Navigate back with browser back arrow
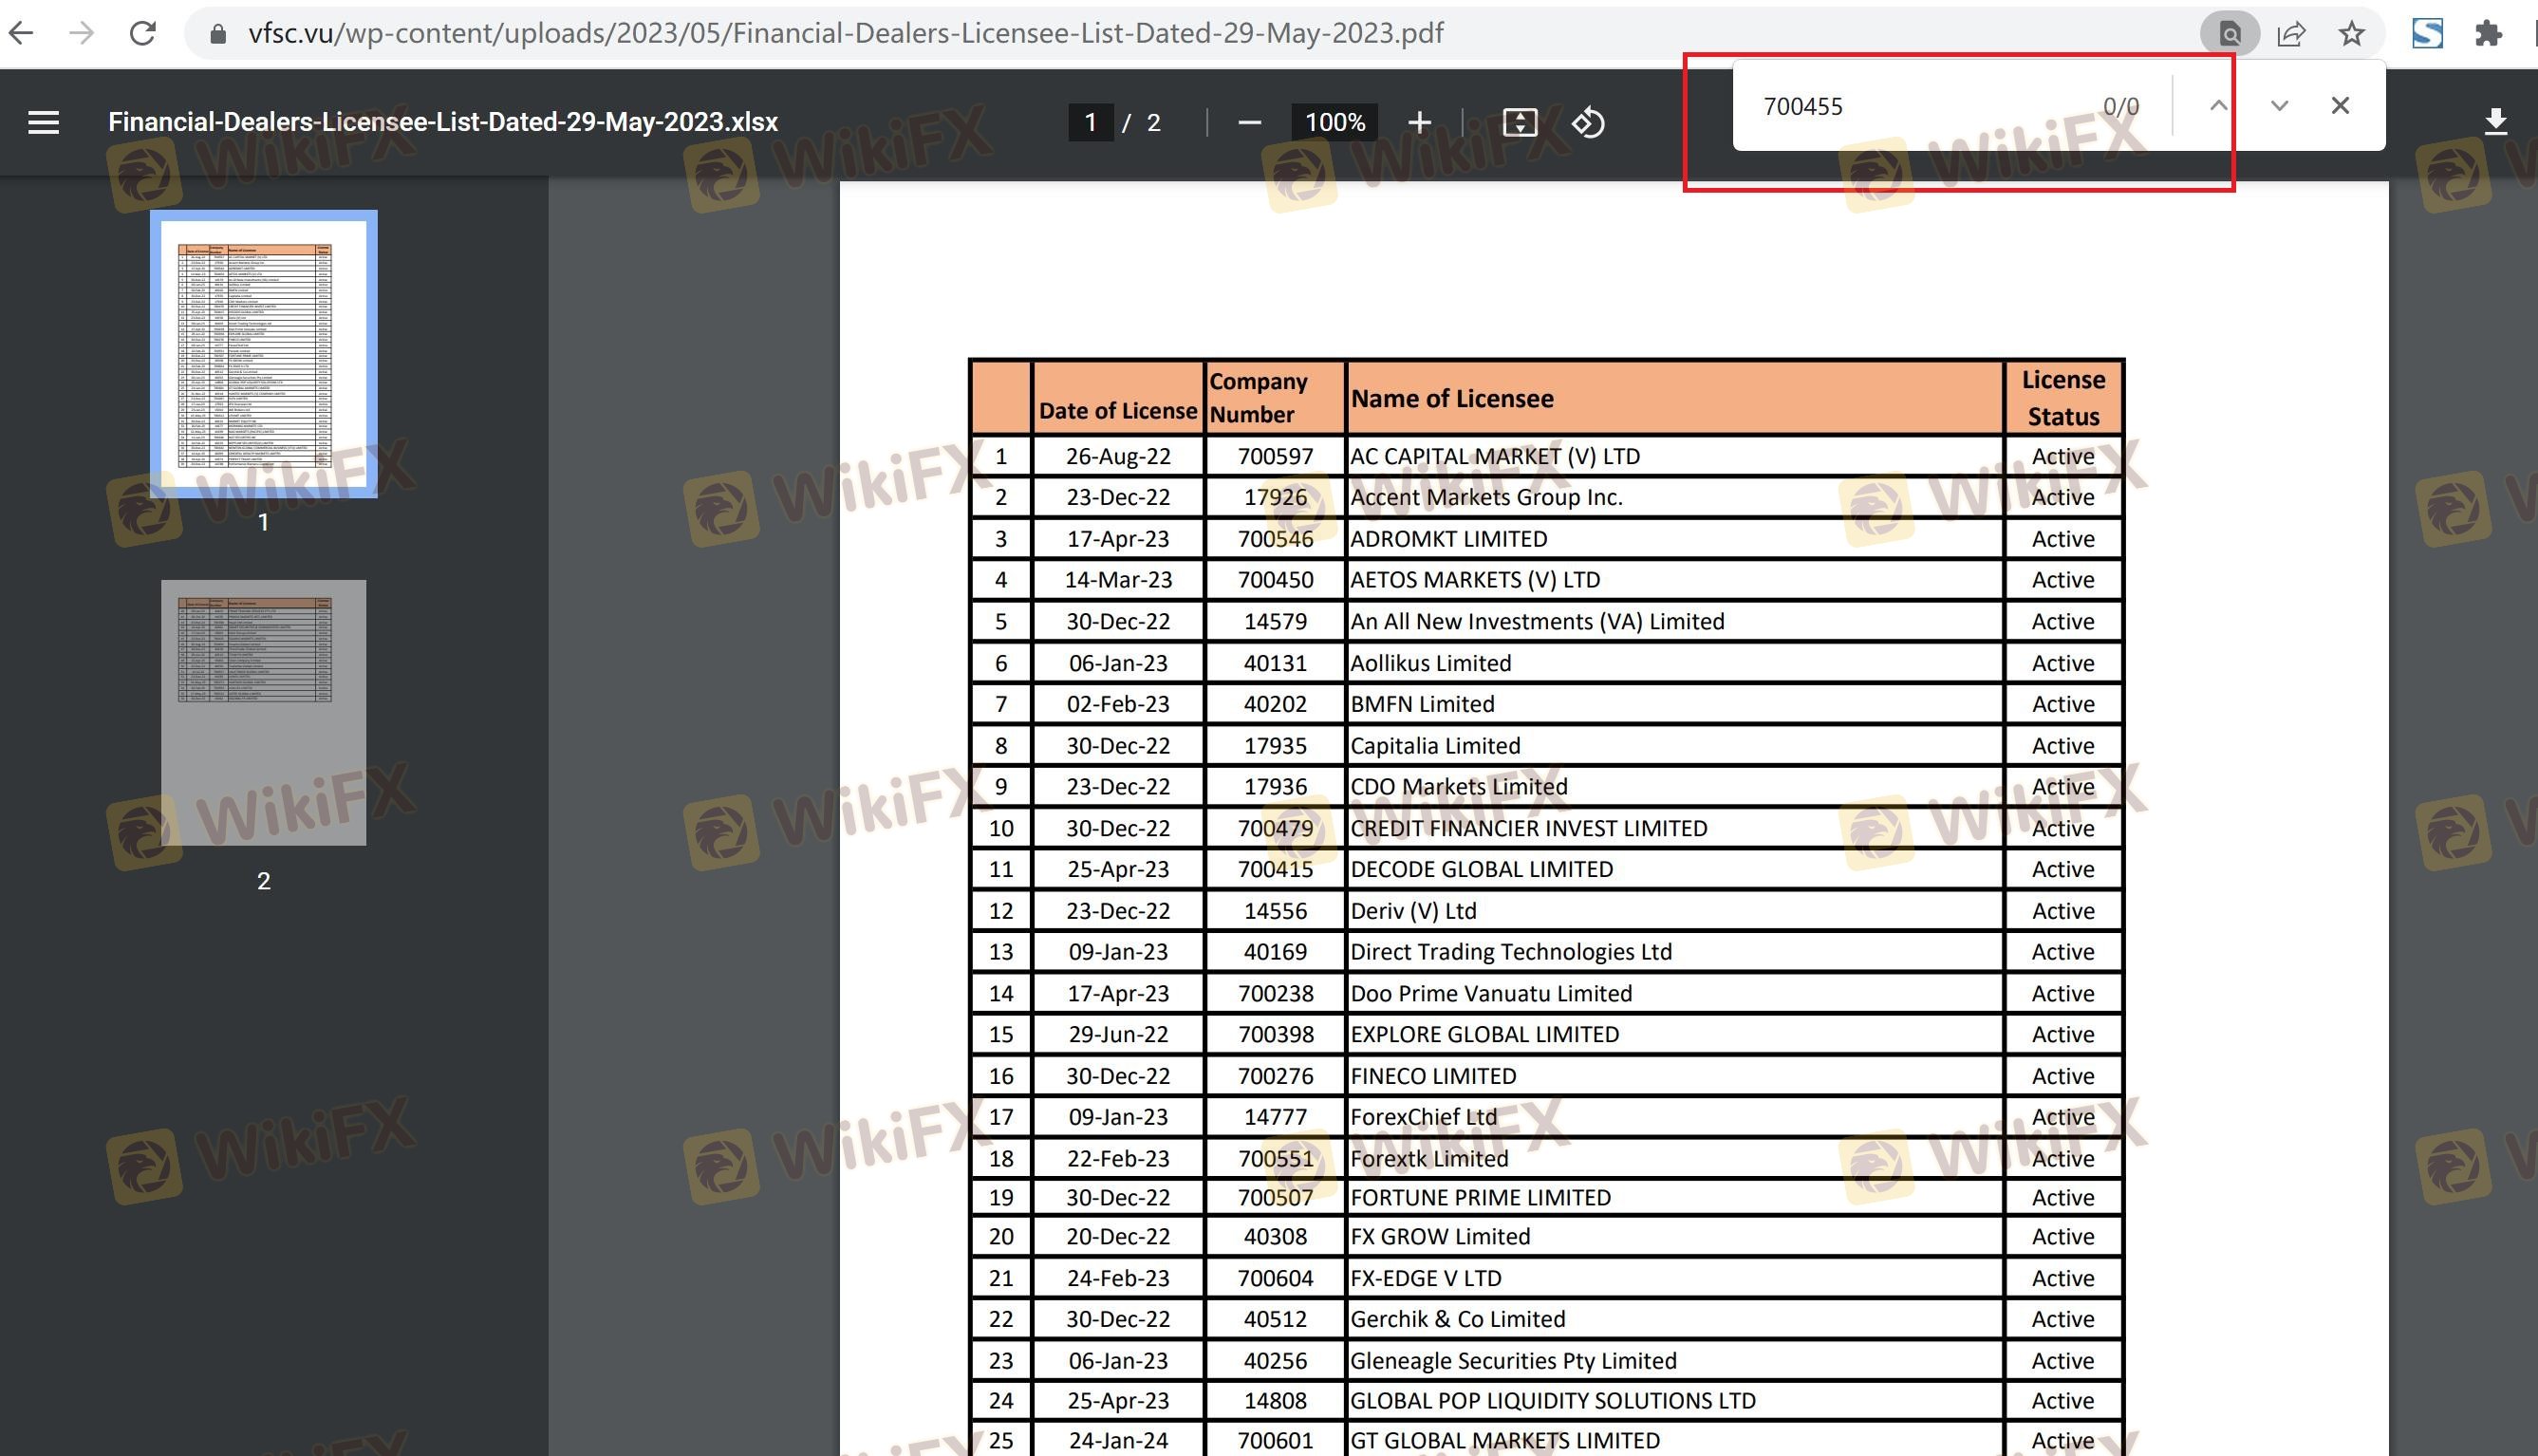The height and width of the screenshot is (1456, 2538). [x=22, y=33]
